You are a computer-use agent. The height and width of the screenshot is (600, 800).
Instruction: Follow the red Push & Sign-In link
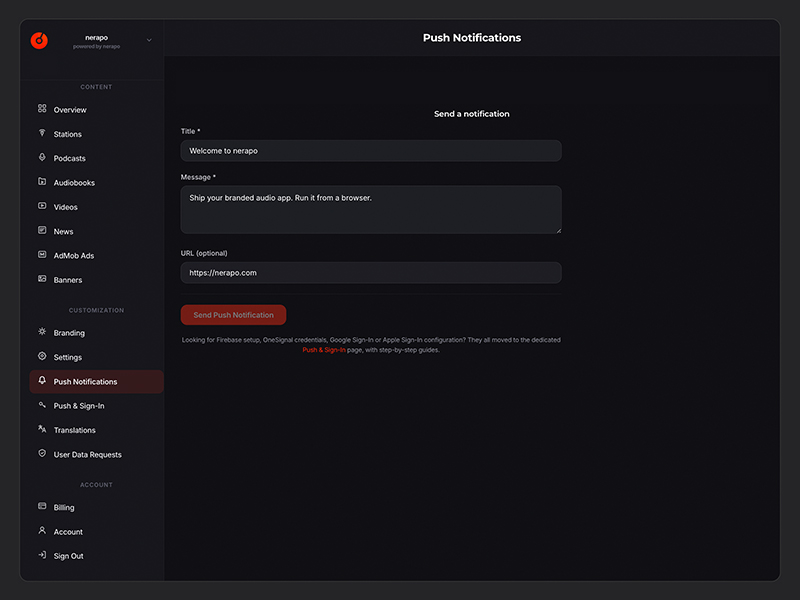click(324, 350)
